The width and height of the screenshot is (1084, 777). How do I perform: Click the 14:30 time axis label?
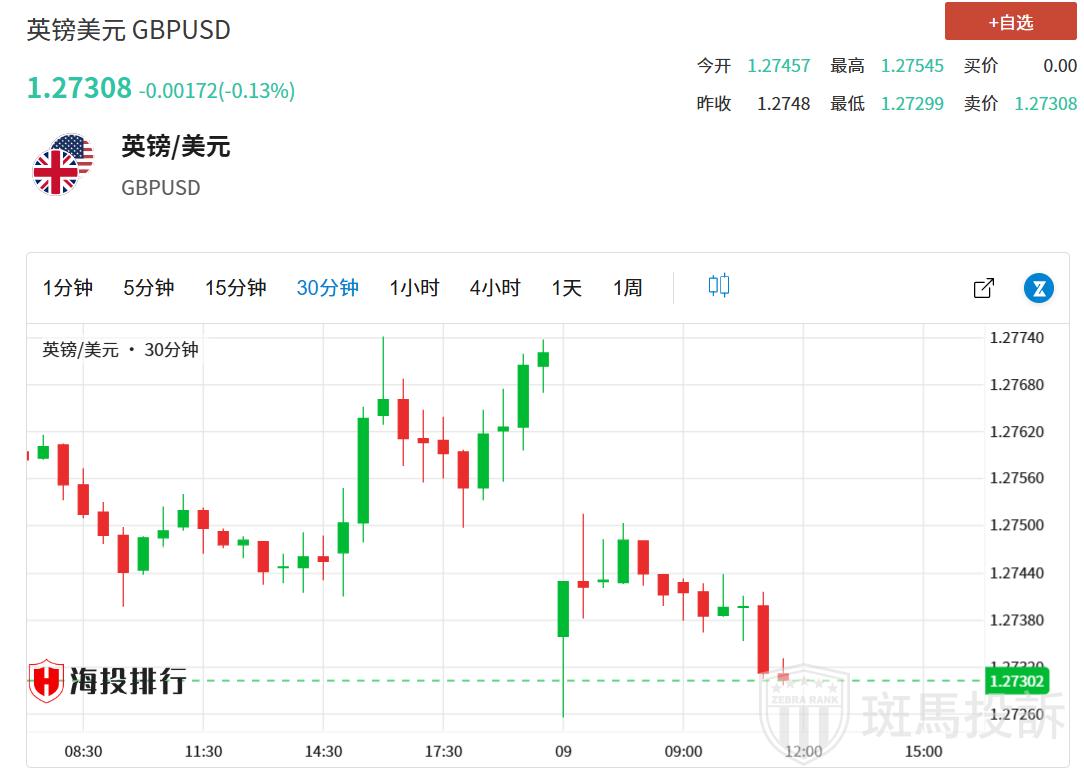tap(323, 751)
